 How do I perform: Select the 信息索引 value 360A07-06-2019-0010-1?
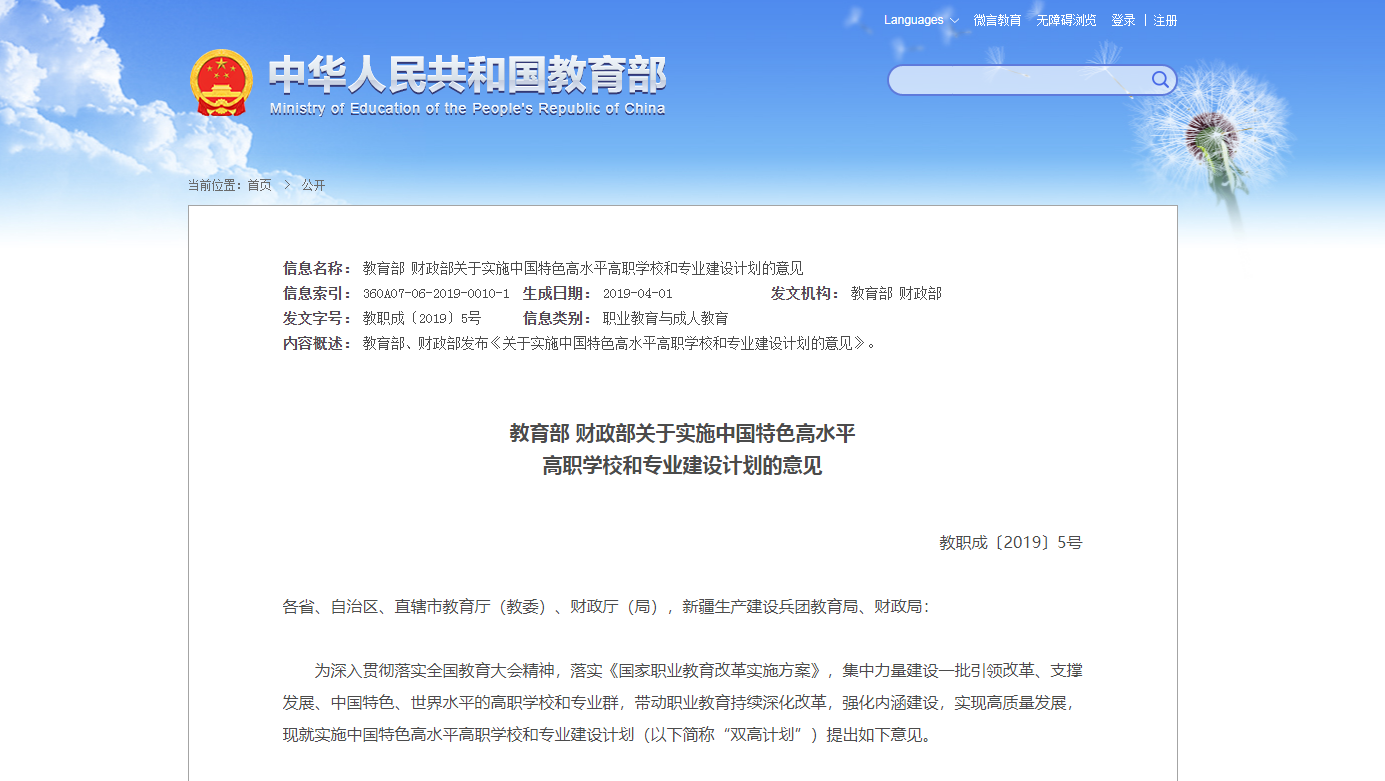tap(436, 294)
